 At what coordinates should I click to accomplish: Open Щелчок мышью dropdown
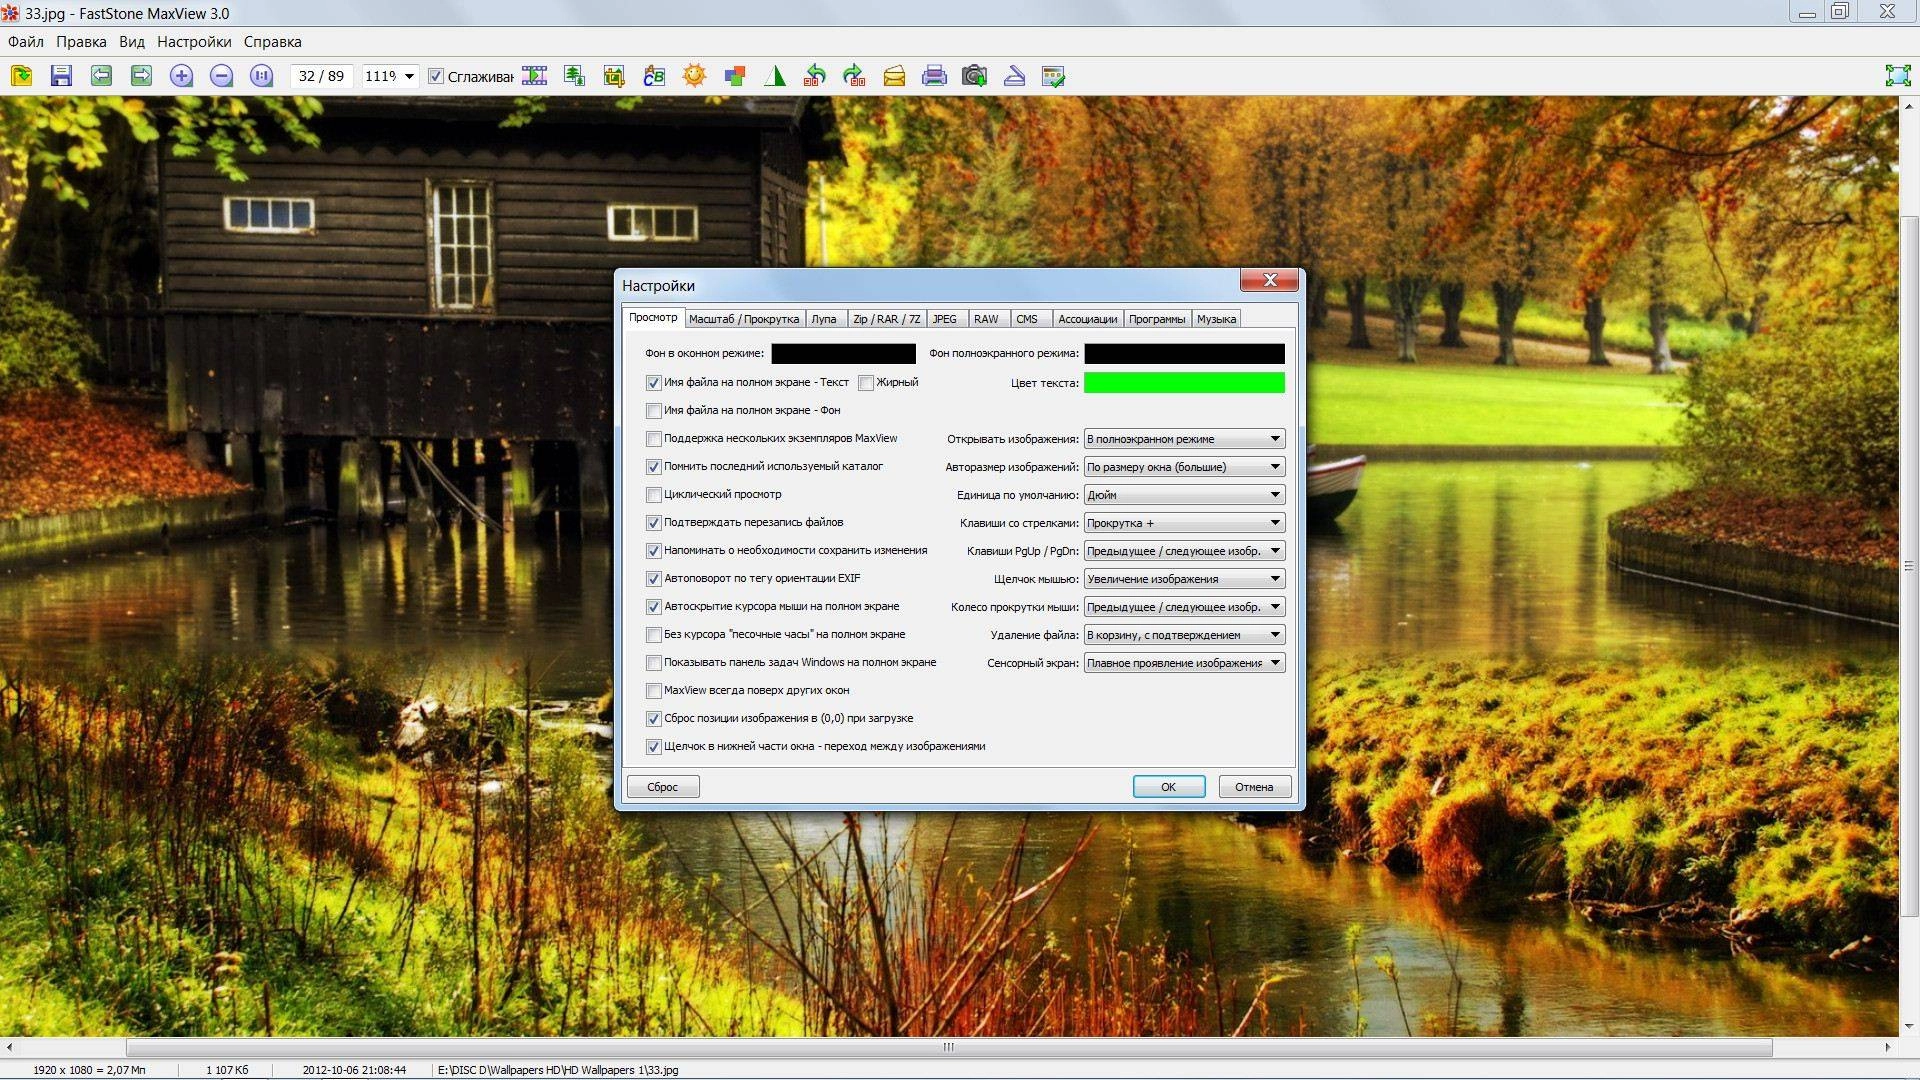[1184, 579]
